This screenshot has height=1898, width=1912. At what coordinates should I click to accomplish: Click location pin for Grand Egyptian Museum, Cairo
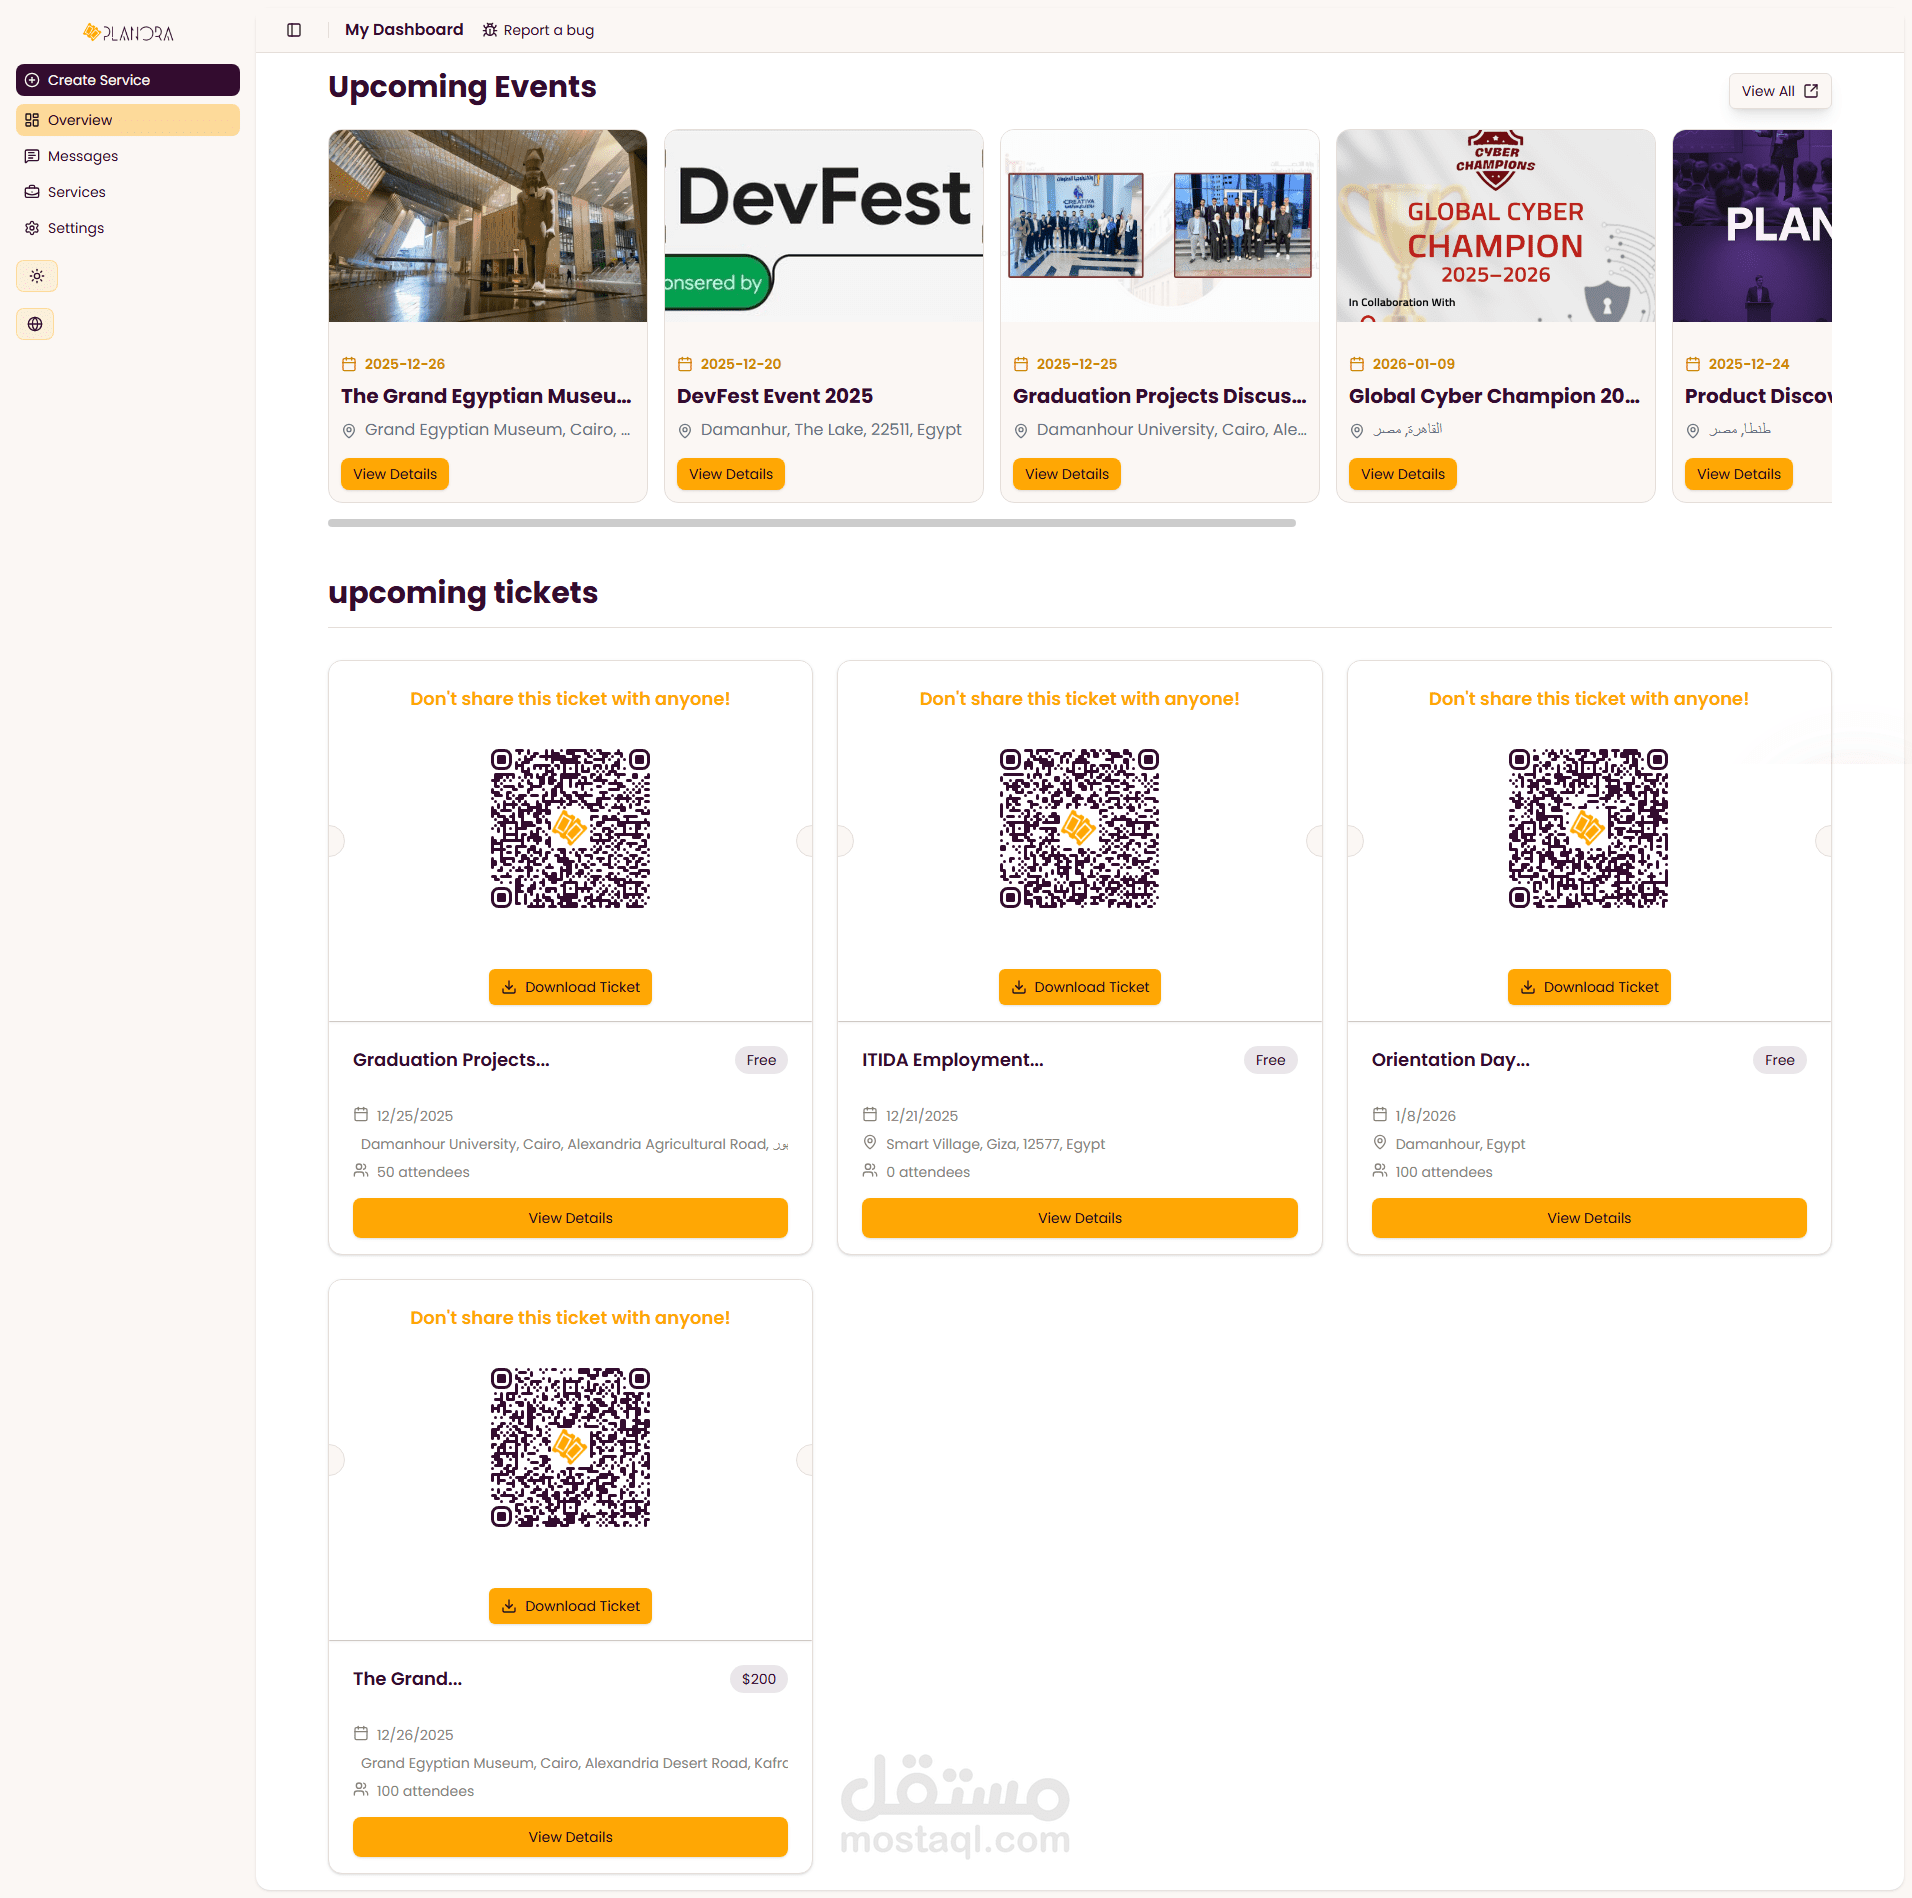point(349,431)
